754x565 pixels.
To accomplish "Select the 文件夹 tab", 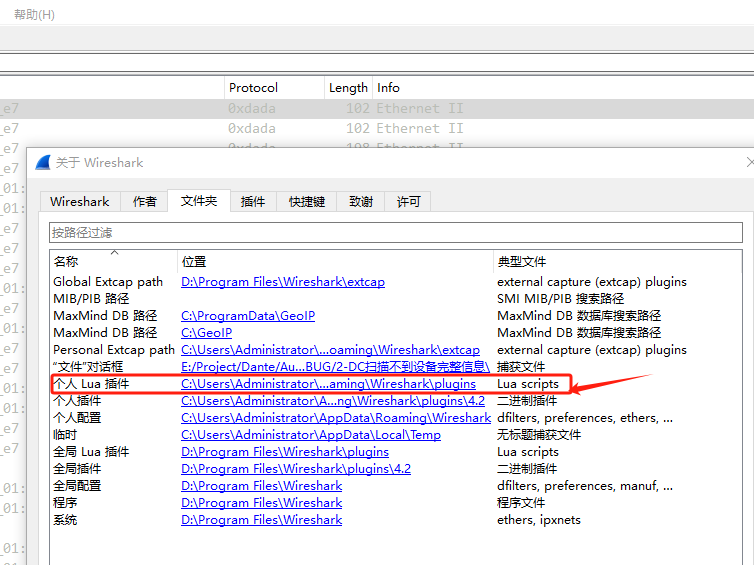I will 199,201.
